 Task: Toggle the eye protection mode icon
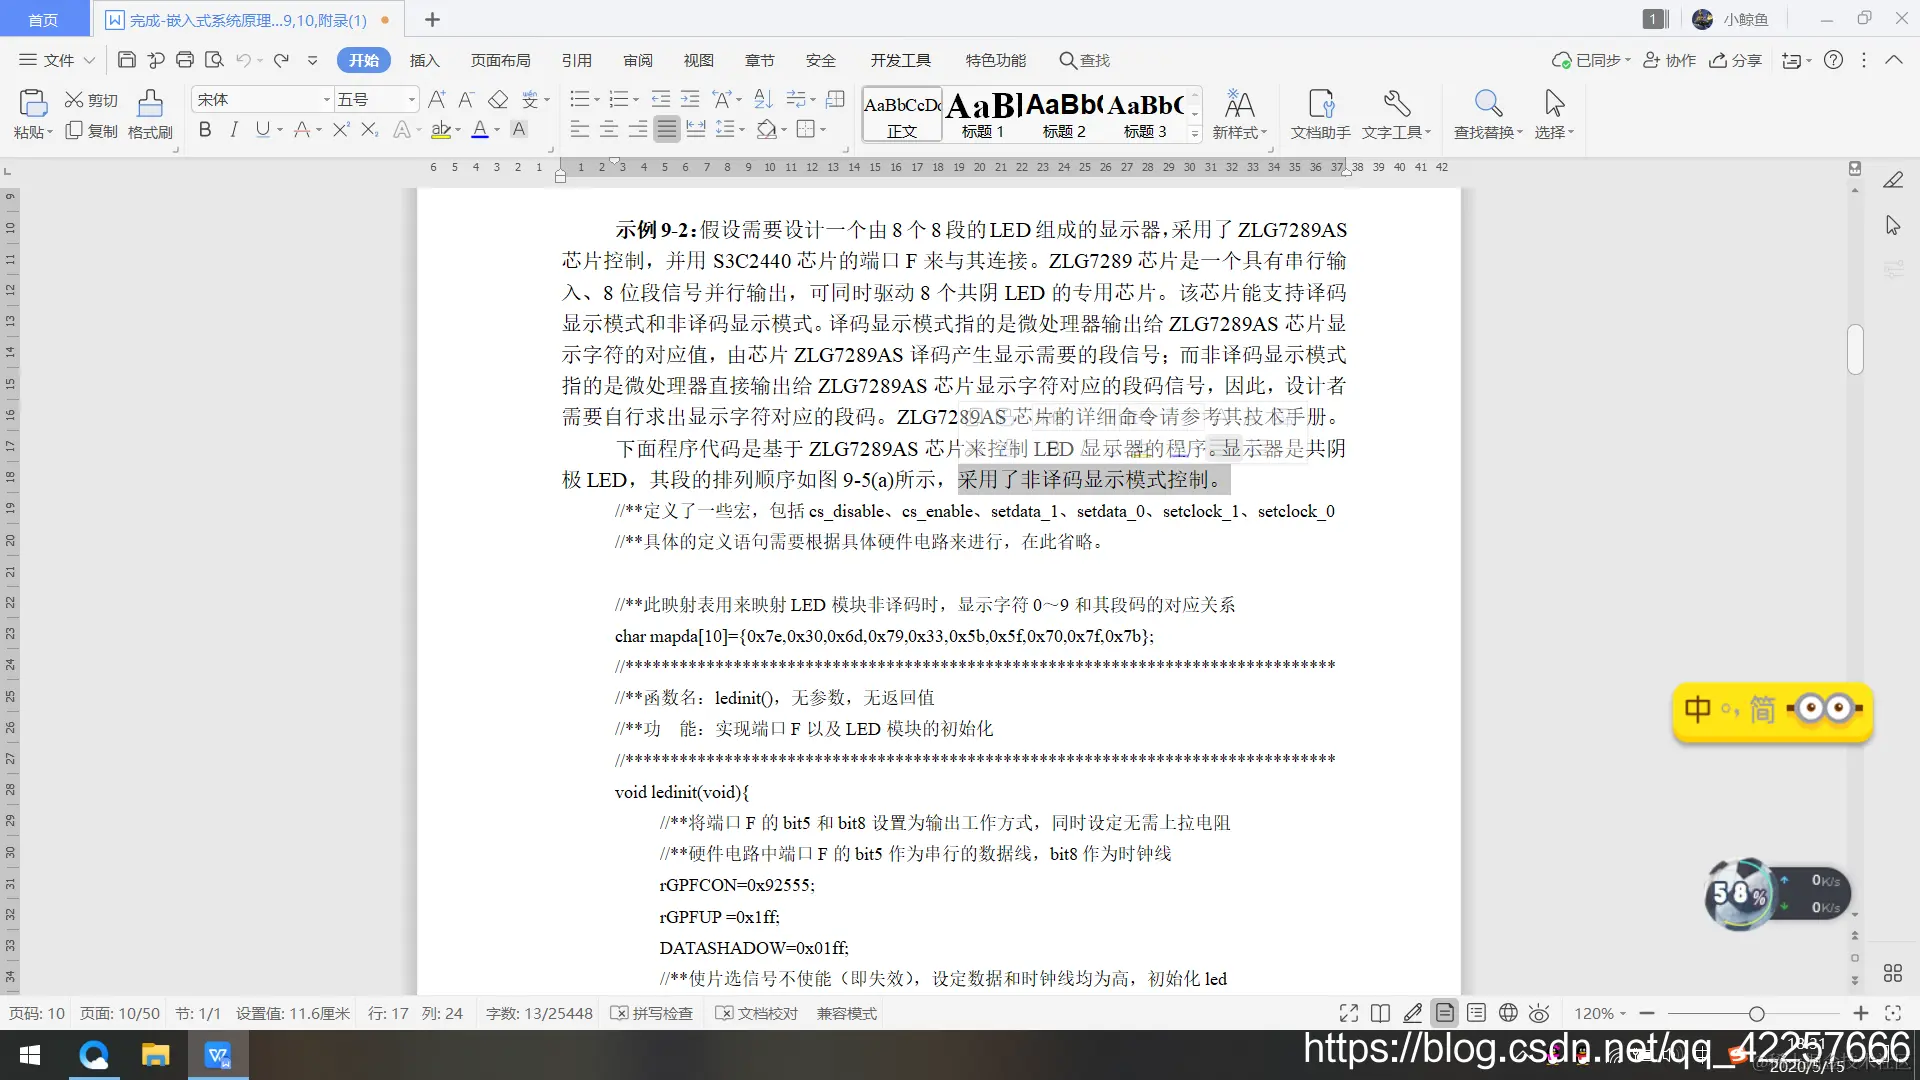[1539, 1013]
